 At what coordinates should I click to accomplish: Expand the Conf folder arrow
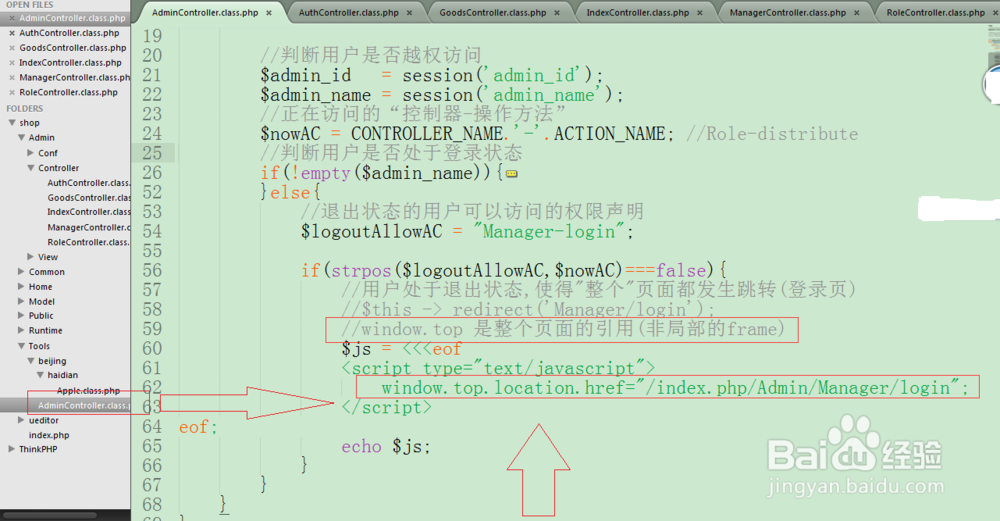31,152
